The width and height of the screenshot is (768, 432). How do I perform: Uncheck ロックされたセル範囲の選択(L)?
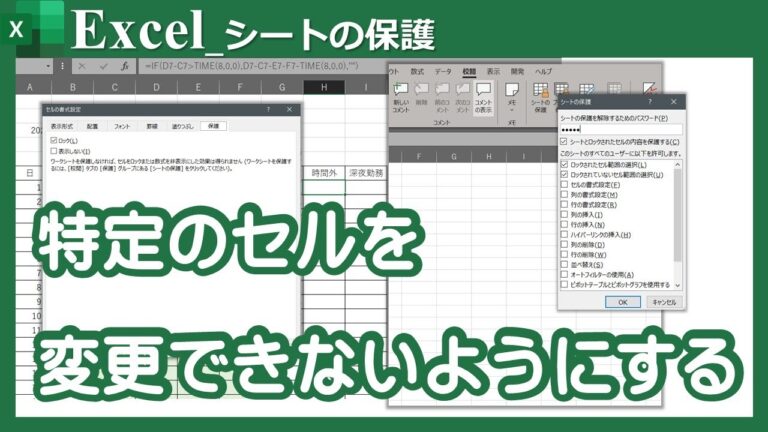coord(564,165)
